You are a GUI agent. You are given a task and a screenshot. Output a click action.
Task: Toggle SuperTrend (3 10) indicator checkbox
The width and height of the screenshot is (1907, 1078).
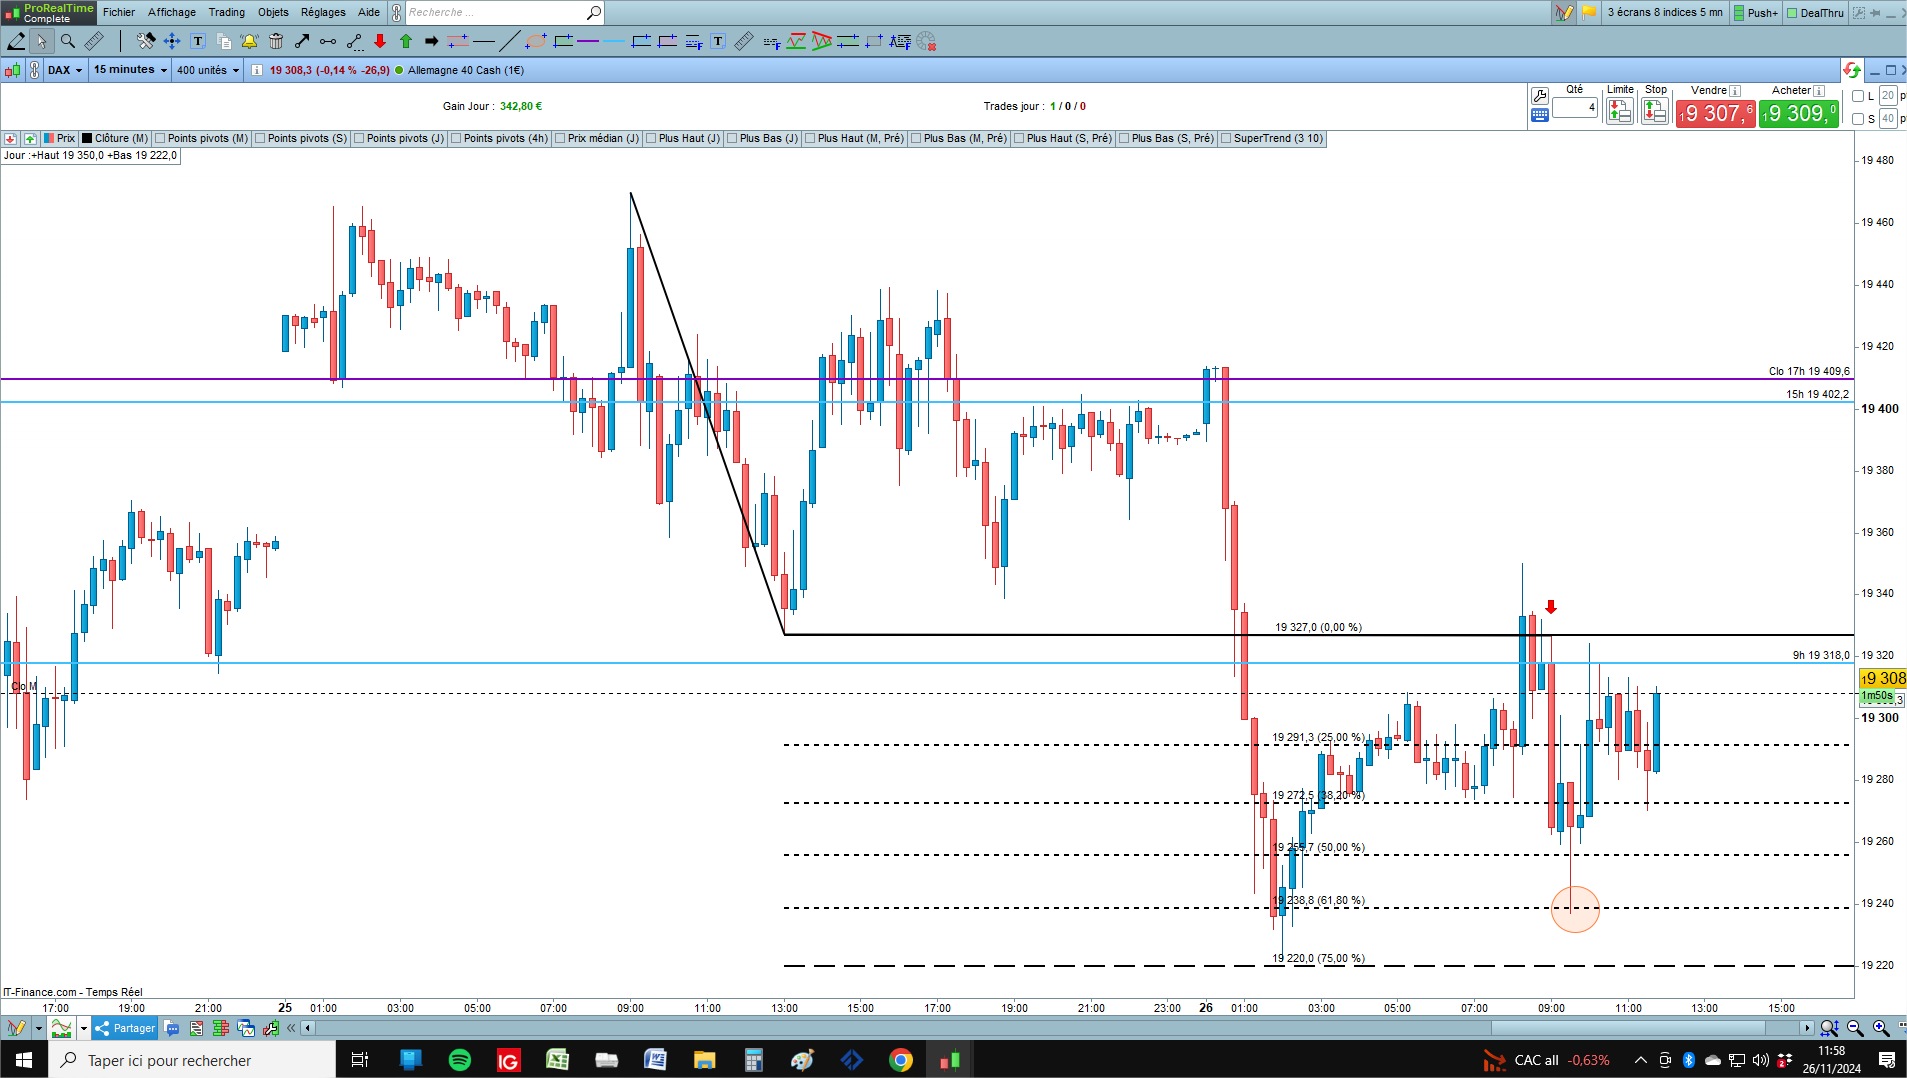[x=1226, y=139]
